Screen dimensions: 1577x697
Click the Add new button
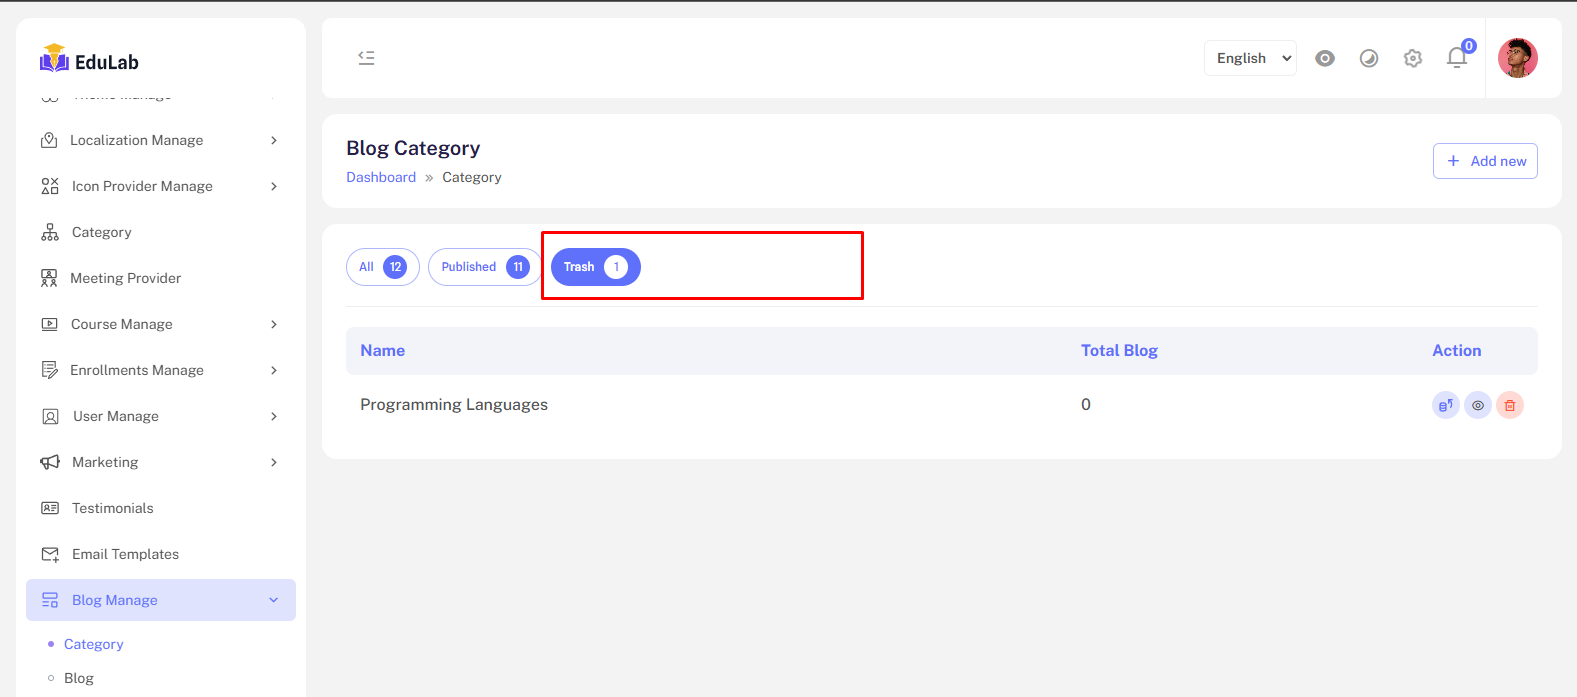coord(1485,161)
